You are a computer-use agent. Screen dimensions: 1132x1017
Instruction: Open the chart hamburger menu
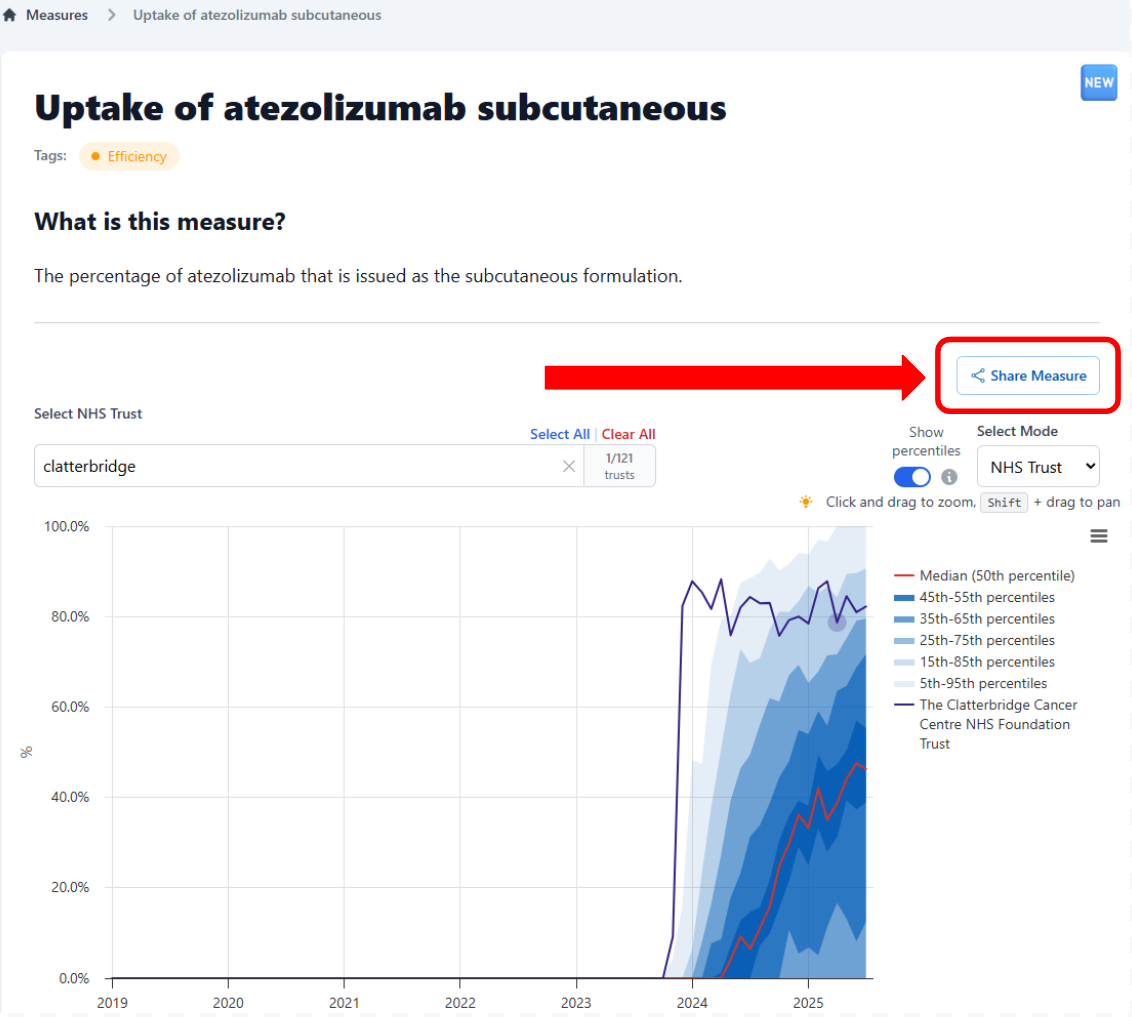(x=1099, y=536)
